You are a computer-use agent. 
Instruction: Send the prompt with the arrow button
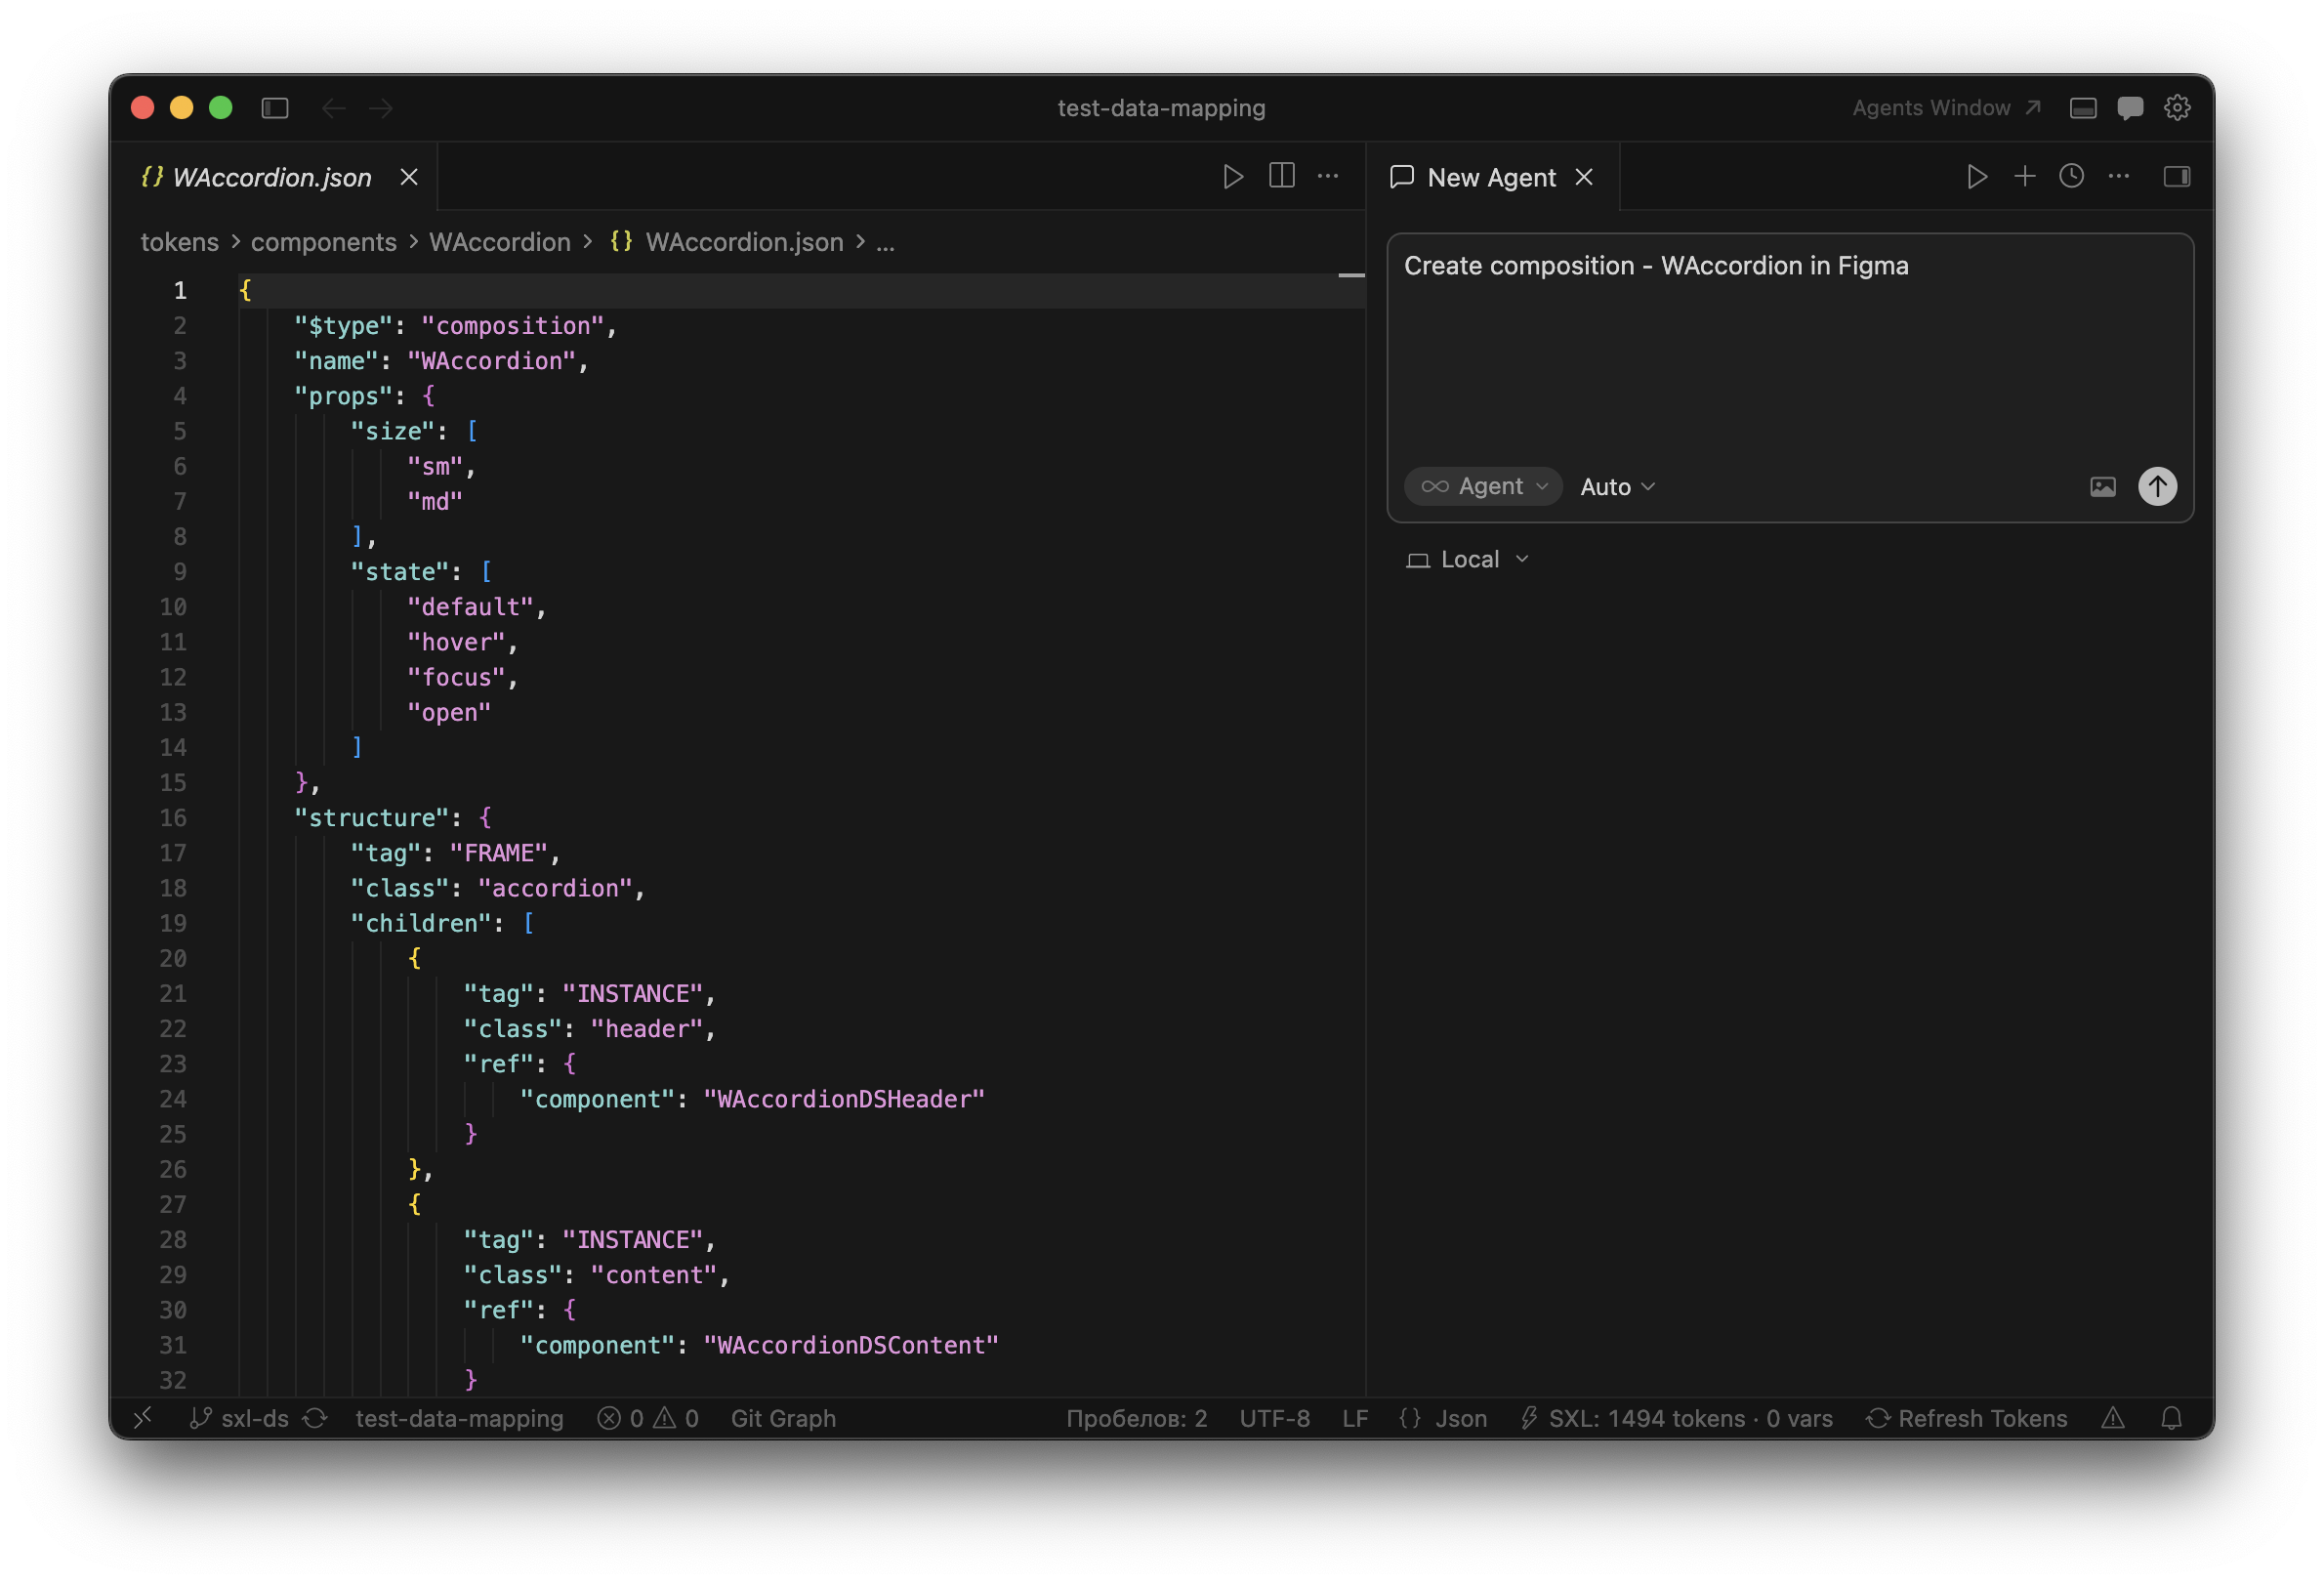(2157, 486)
